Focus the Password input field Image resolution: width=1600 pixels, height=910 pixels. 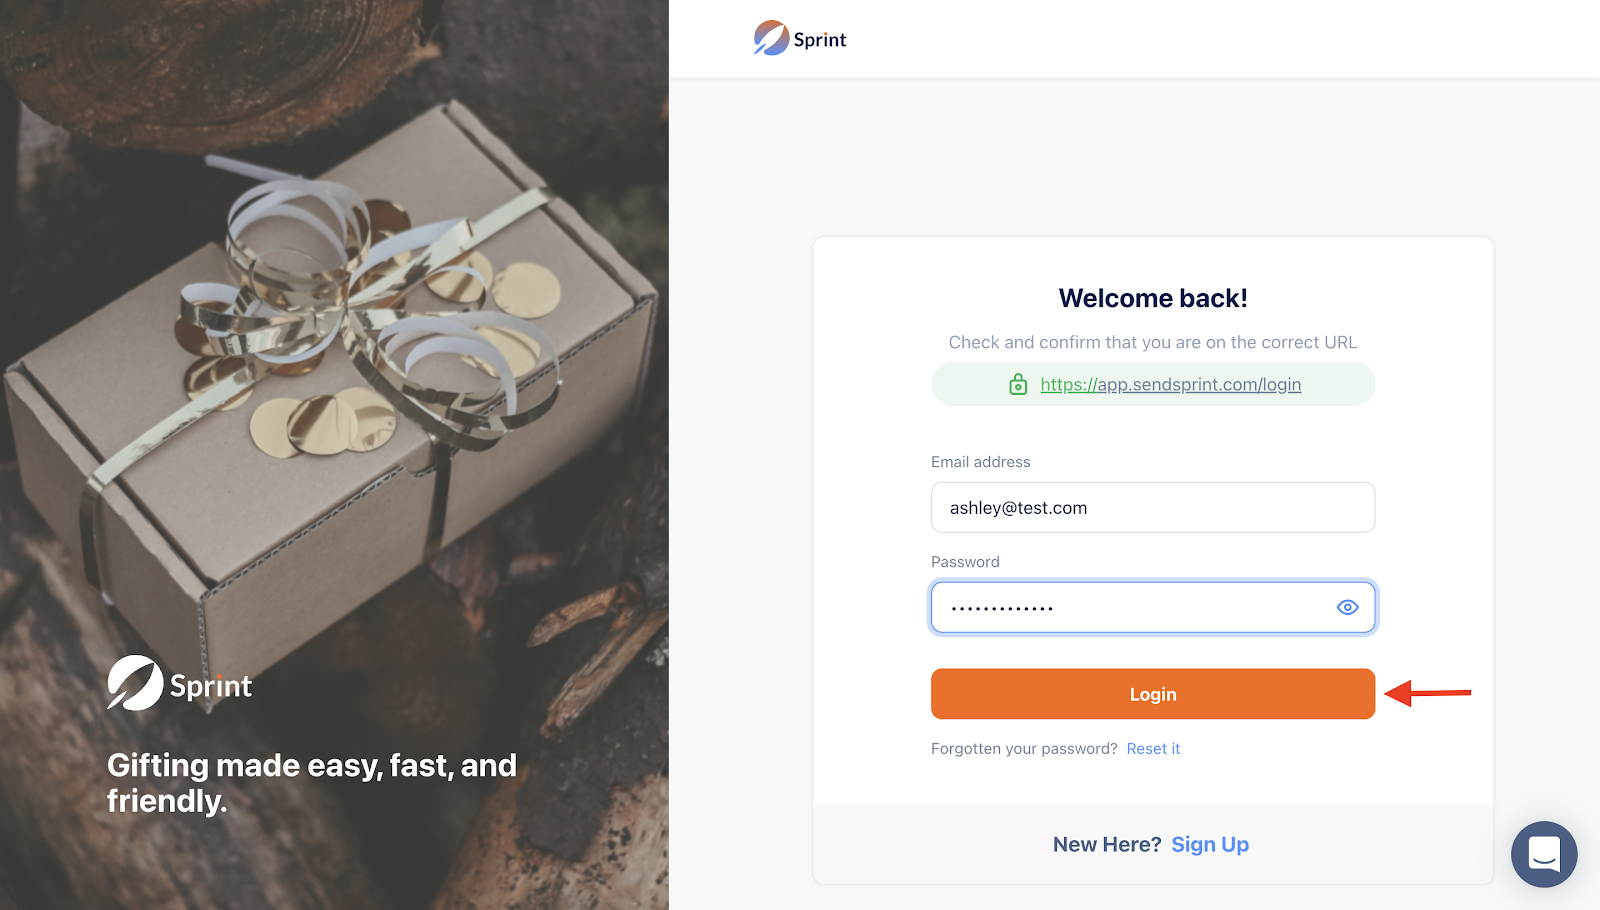click(1152, 607)
